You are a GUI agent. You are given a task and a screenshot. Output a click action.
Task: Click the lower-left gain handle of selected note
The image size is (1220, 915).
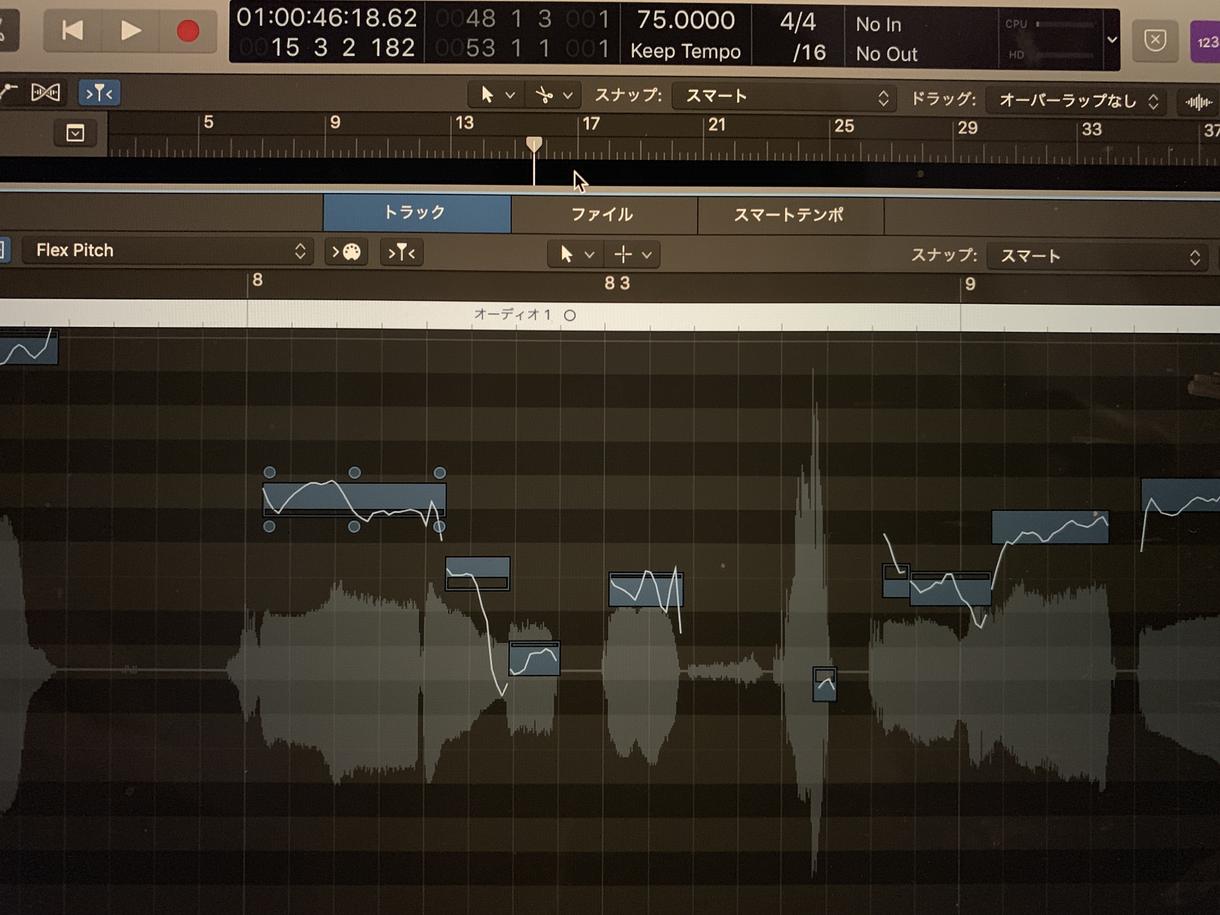point(269,526)
